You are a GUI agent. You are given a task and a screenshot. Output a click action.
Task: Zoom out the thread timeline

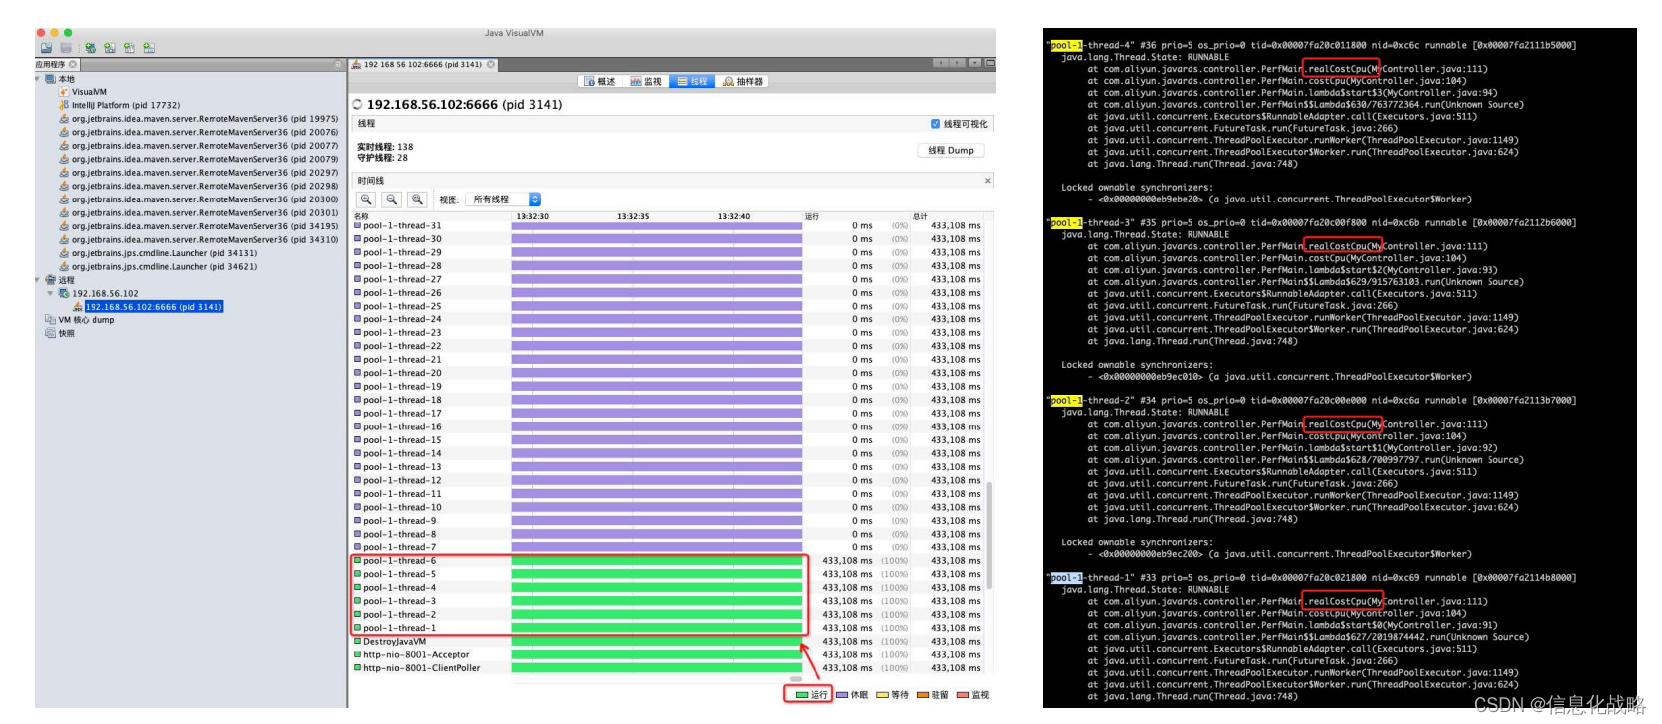392,199
